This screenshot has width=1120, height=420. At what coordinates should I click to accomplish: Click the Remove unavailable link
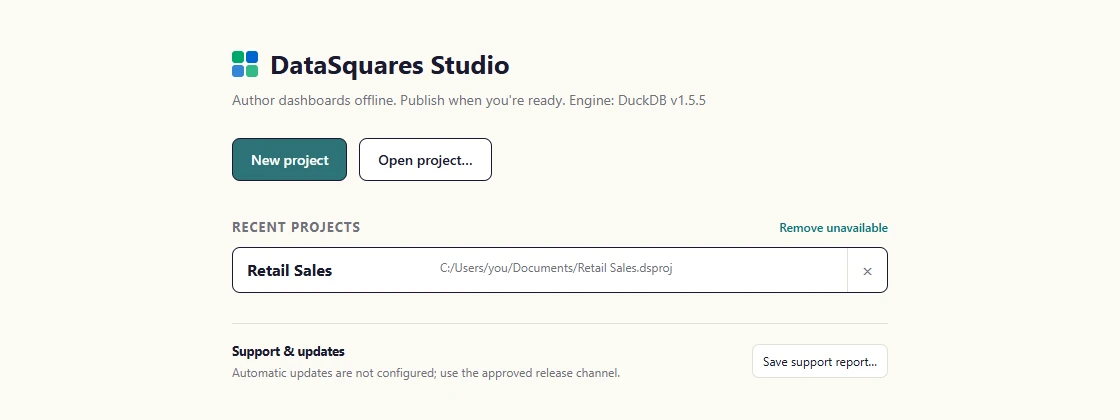(x=833, y=228)
